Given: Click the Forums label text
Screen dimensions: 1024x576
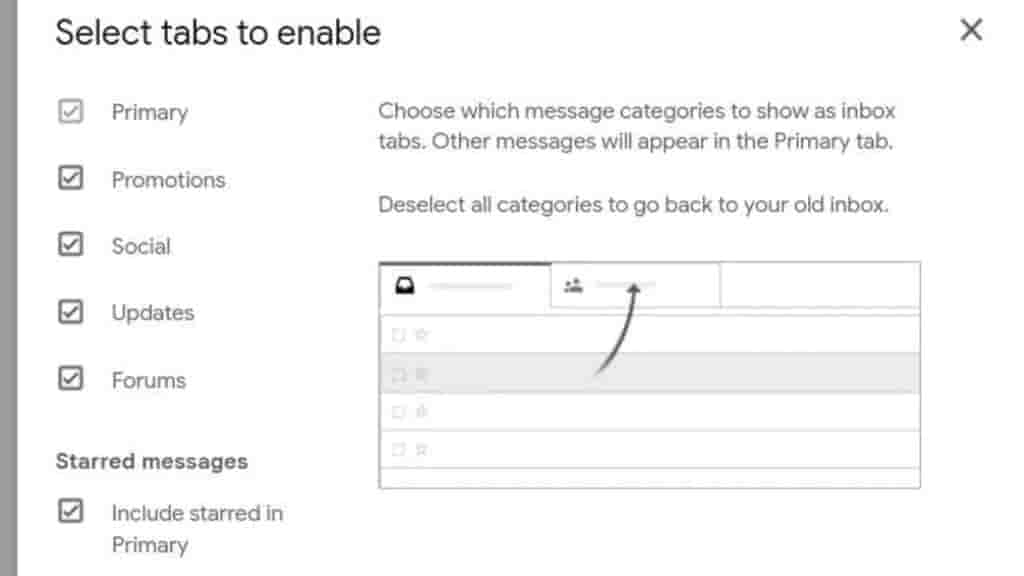Looking at the screenshot, I should [x=149, y=380].
